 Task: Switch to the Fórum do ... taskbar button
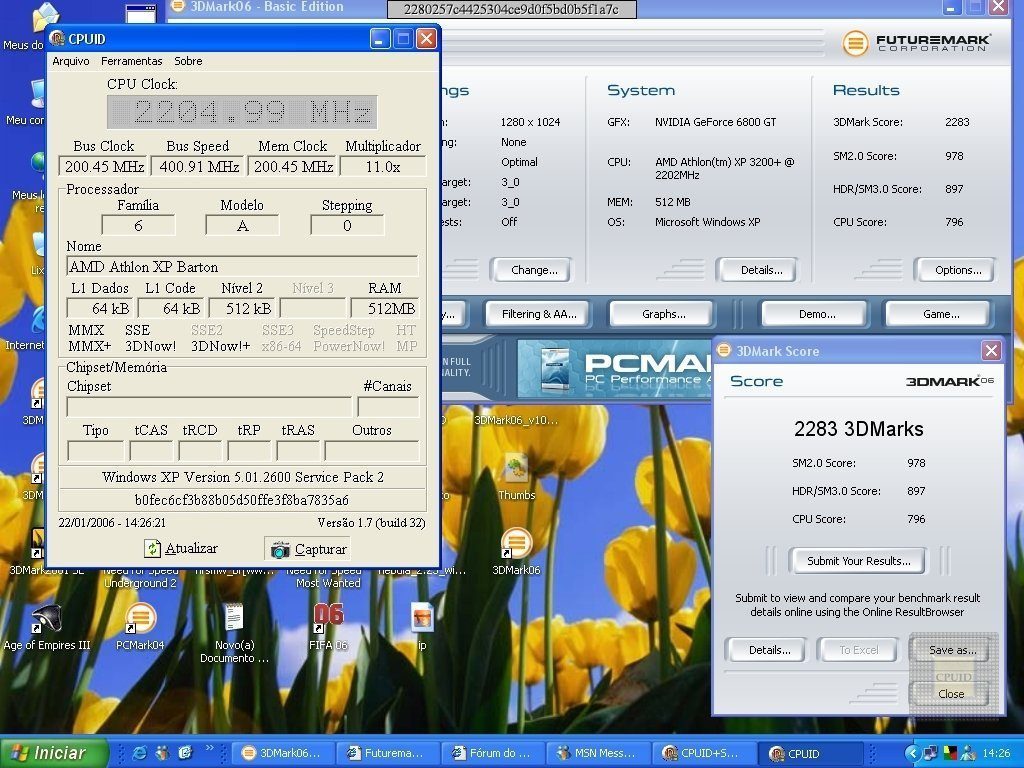click(492, 753)
